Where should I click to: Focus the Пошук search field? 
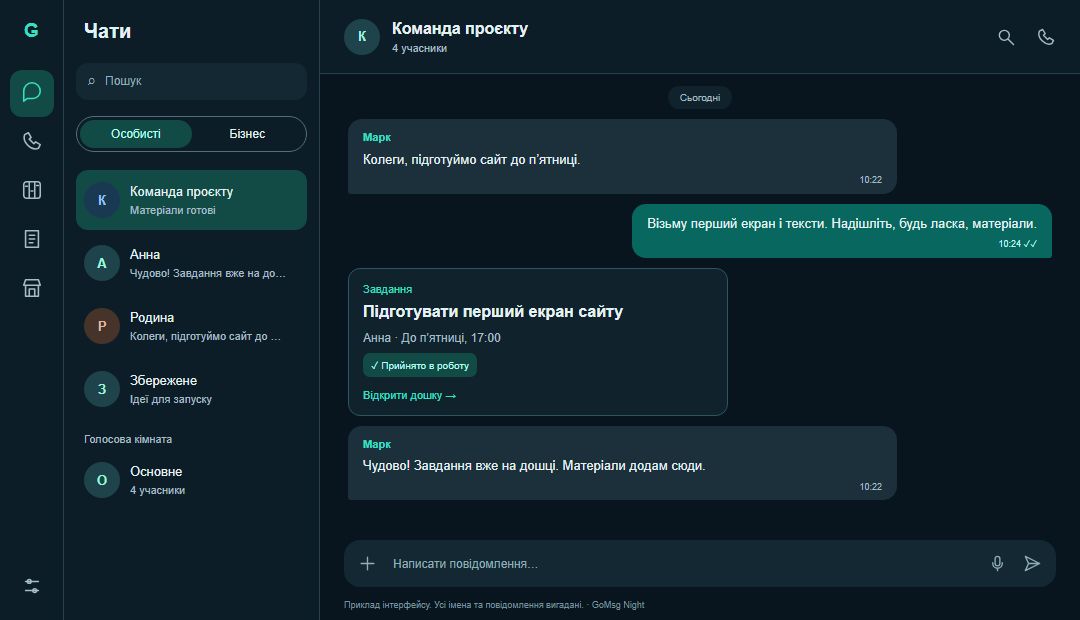(x=191, y=81)
